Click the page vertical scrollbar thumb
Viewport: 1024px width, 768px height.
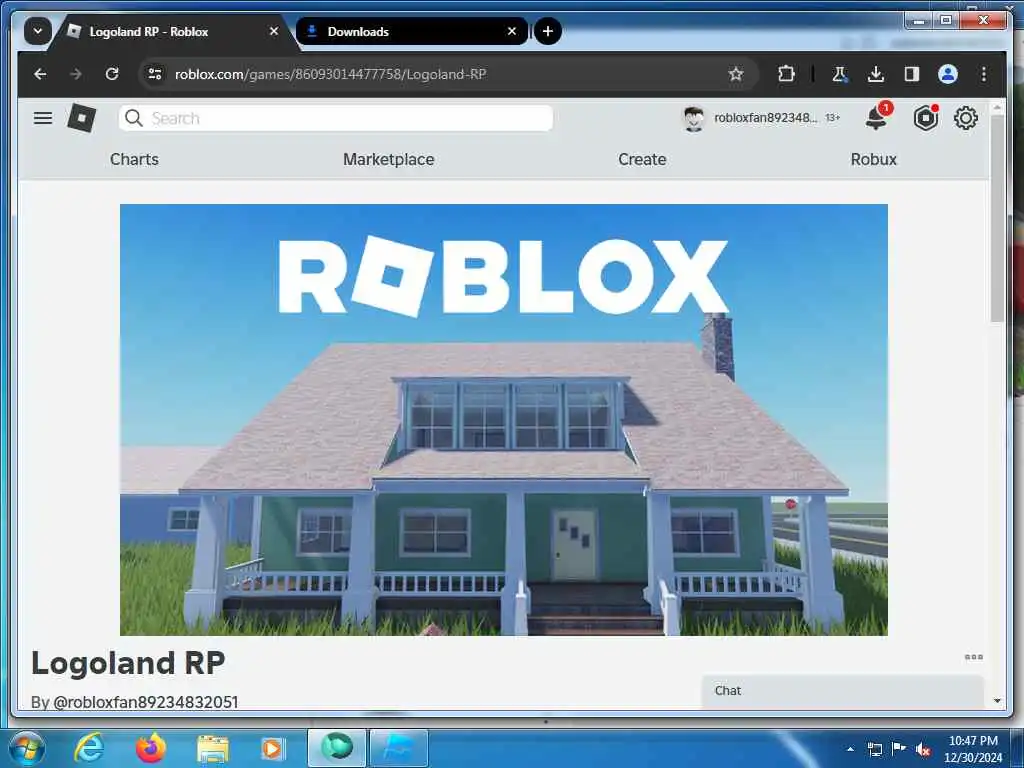click(x=997, y=219)
